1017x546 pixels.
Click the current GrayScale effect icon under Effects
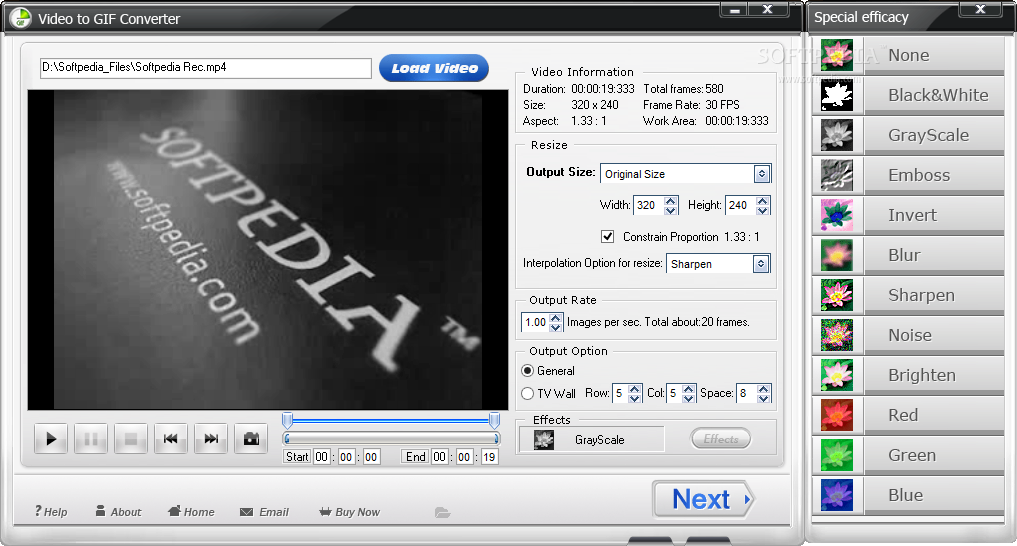point(544,440)
